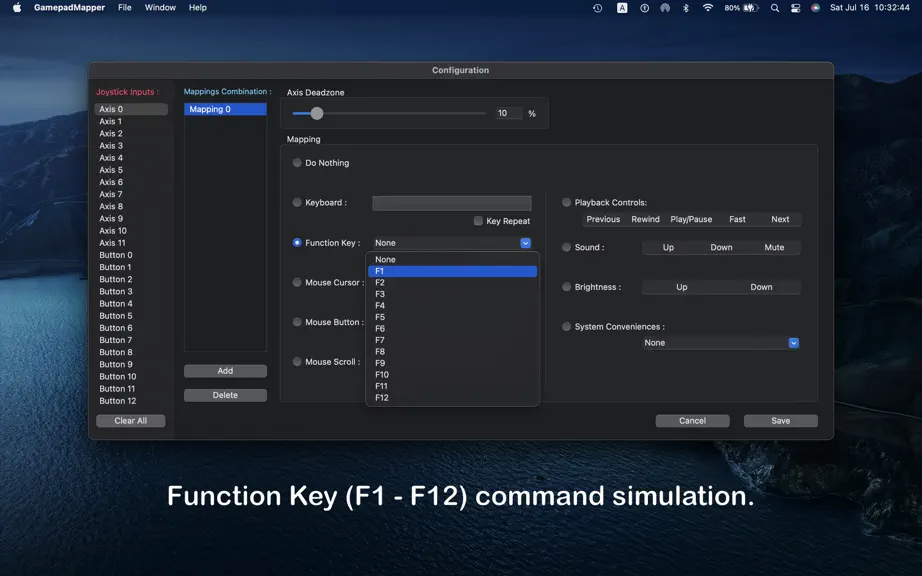The width and height of the screenshot is (922, 576).
Task: Choose Play/Pause playback control
Action: (691, 219)
